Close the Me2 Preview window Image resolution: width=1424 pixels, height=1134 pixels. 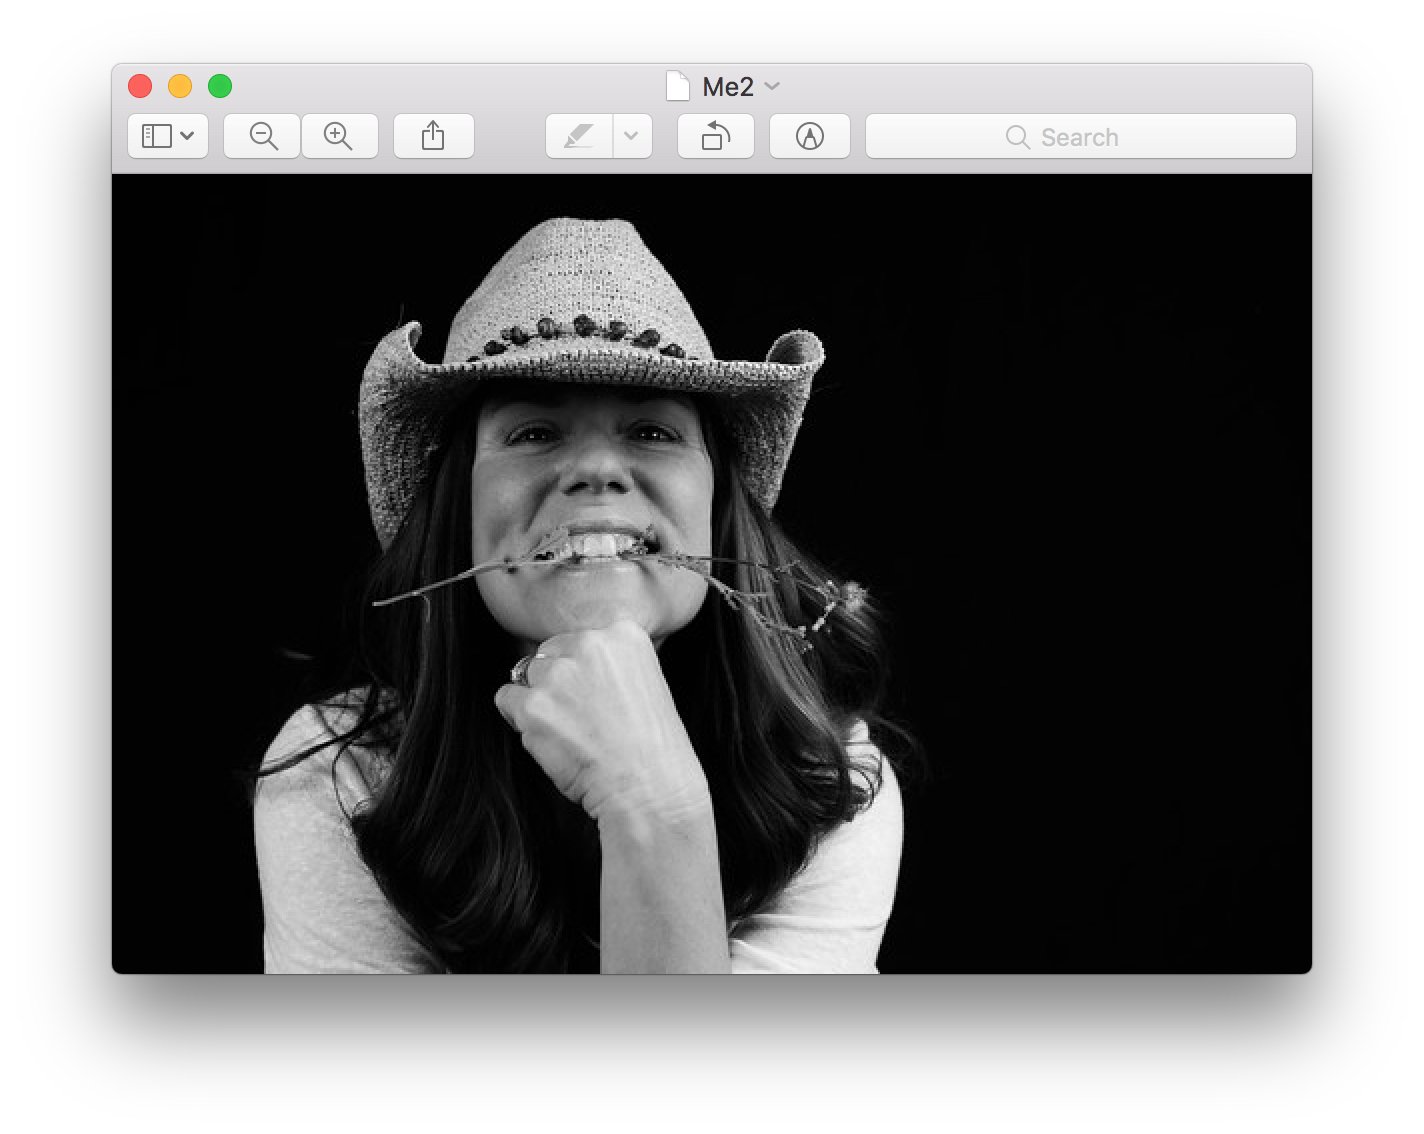[x=140, y=87]
